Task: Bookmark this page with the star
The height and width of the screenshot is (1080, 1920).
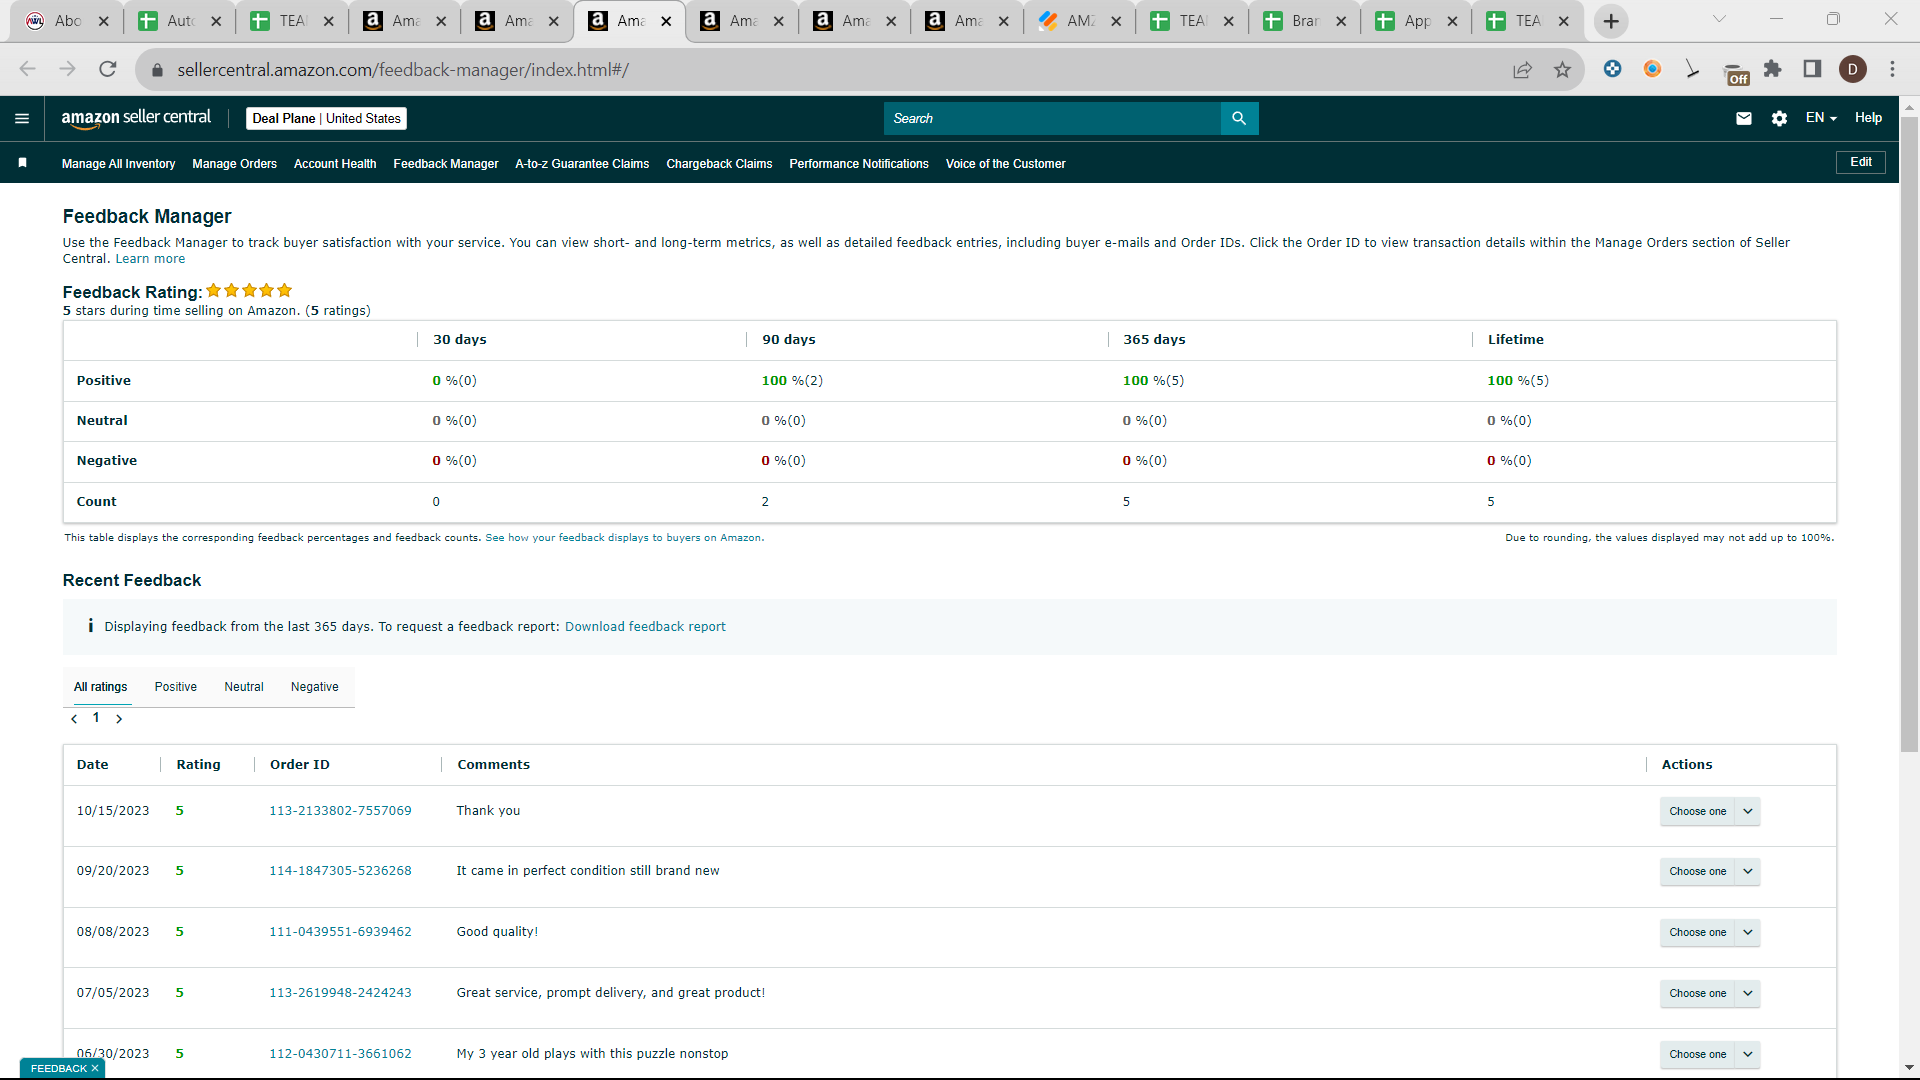Action: point(1562,69)
